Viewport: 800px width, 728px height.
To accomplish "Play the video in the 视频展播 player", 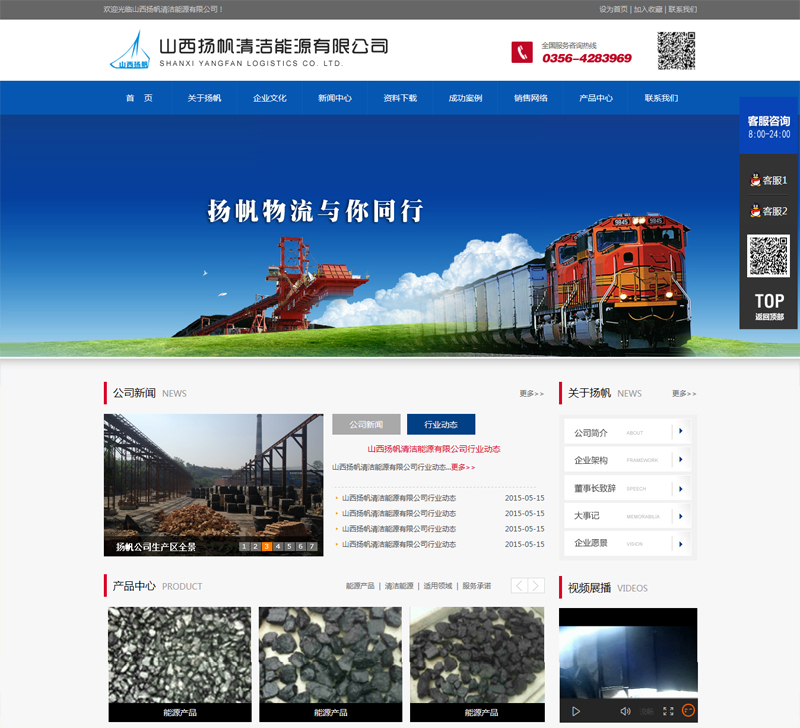I will [575, 711].
